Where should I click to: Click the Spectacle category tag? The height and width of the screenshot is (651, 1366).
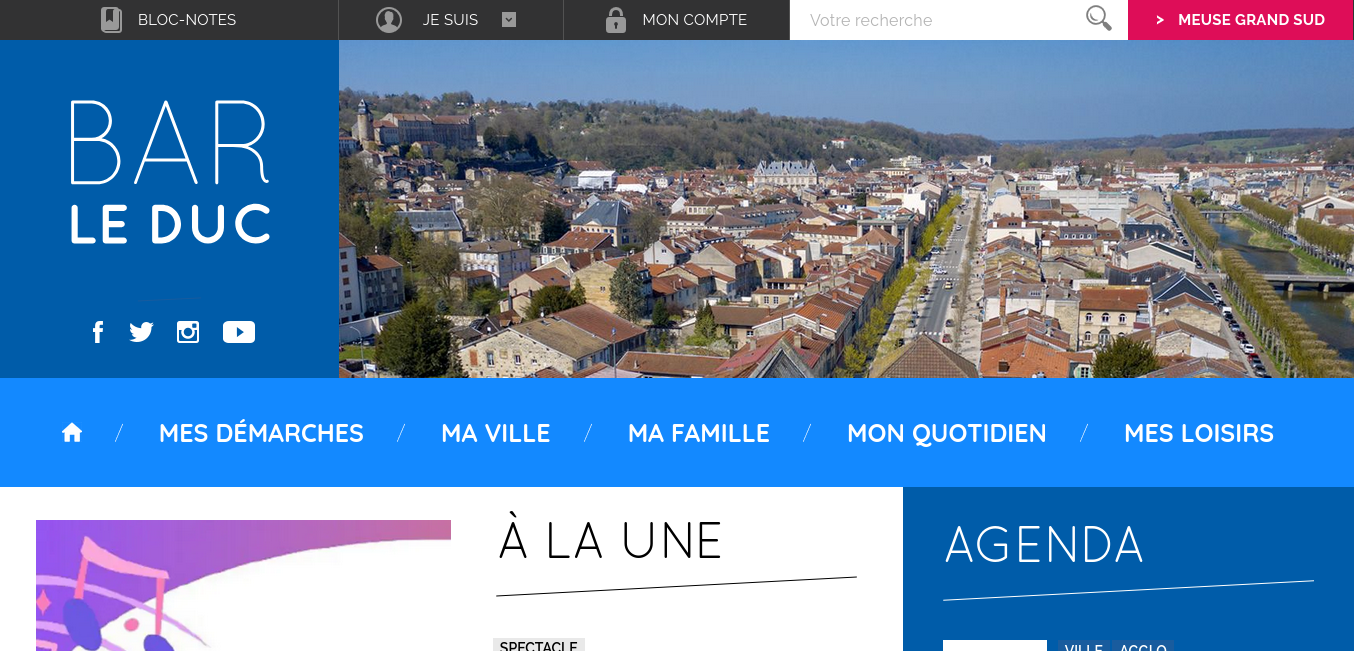click(x=539, y=645)
